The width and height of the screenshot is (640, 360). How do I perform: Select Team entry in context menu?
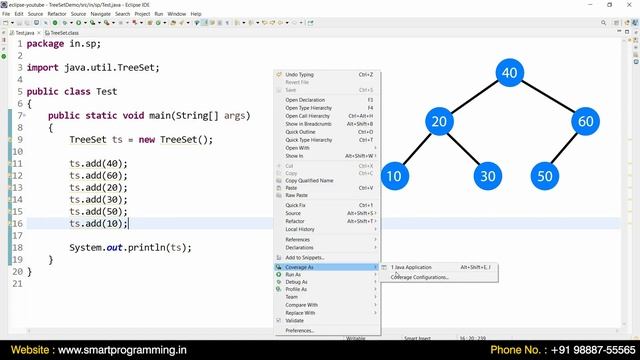(x=327, y=297)
